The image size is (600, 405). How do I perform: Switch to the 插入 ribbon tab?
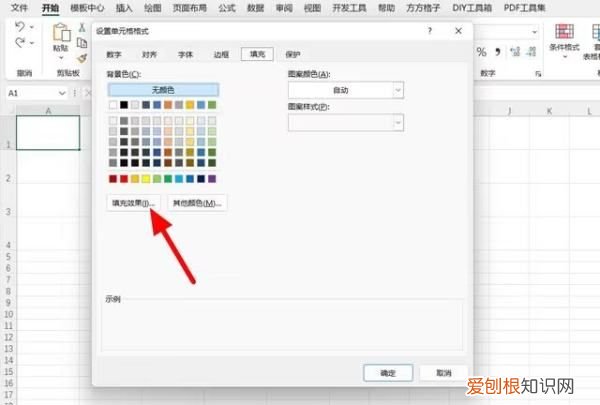[x=124, y=8]
